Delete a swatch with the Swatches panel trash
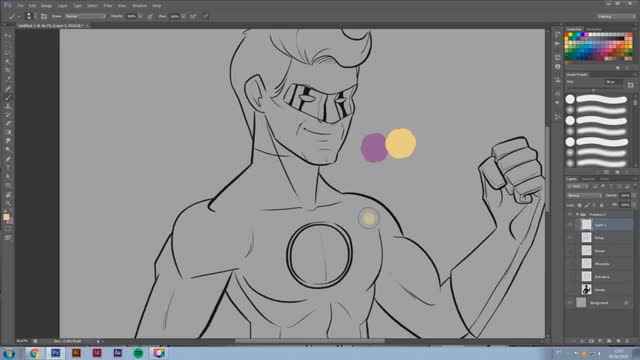The height and width of the screenshot is (360, 640). tap(627, 68)
